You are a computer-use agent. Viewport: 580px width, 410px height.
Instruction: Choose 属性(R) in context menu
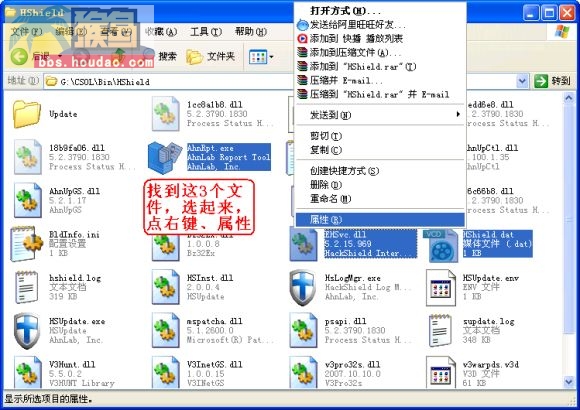[x=380, y=220]
